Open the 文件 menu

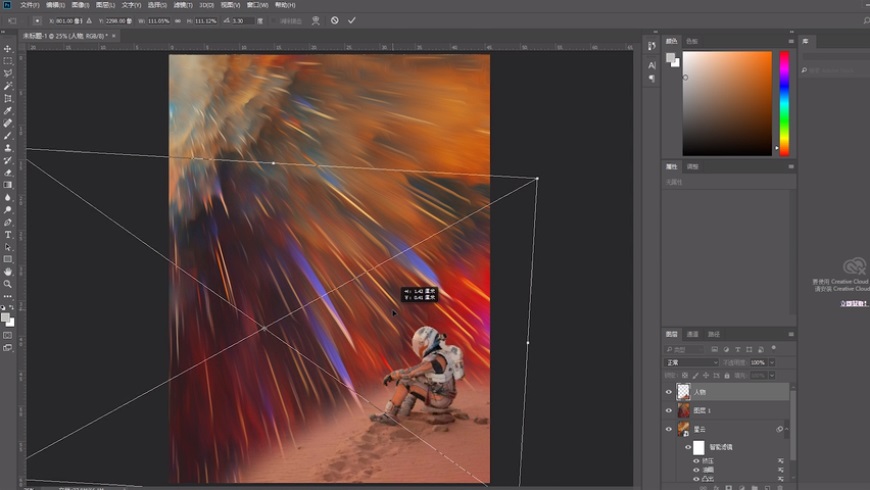click(29, 5)
